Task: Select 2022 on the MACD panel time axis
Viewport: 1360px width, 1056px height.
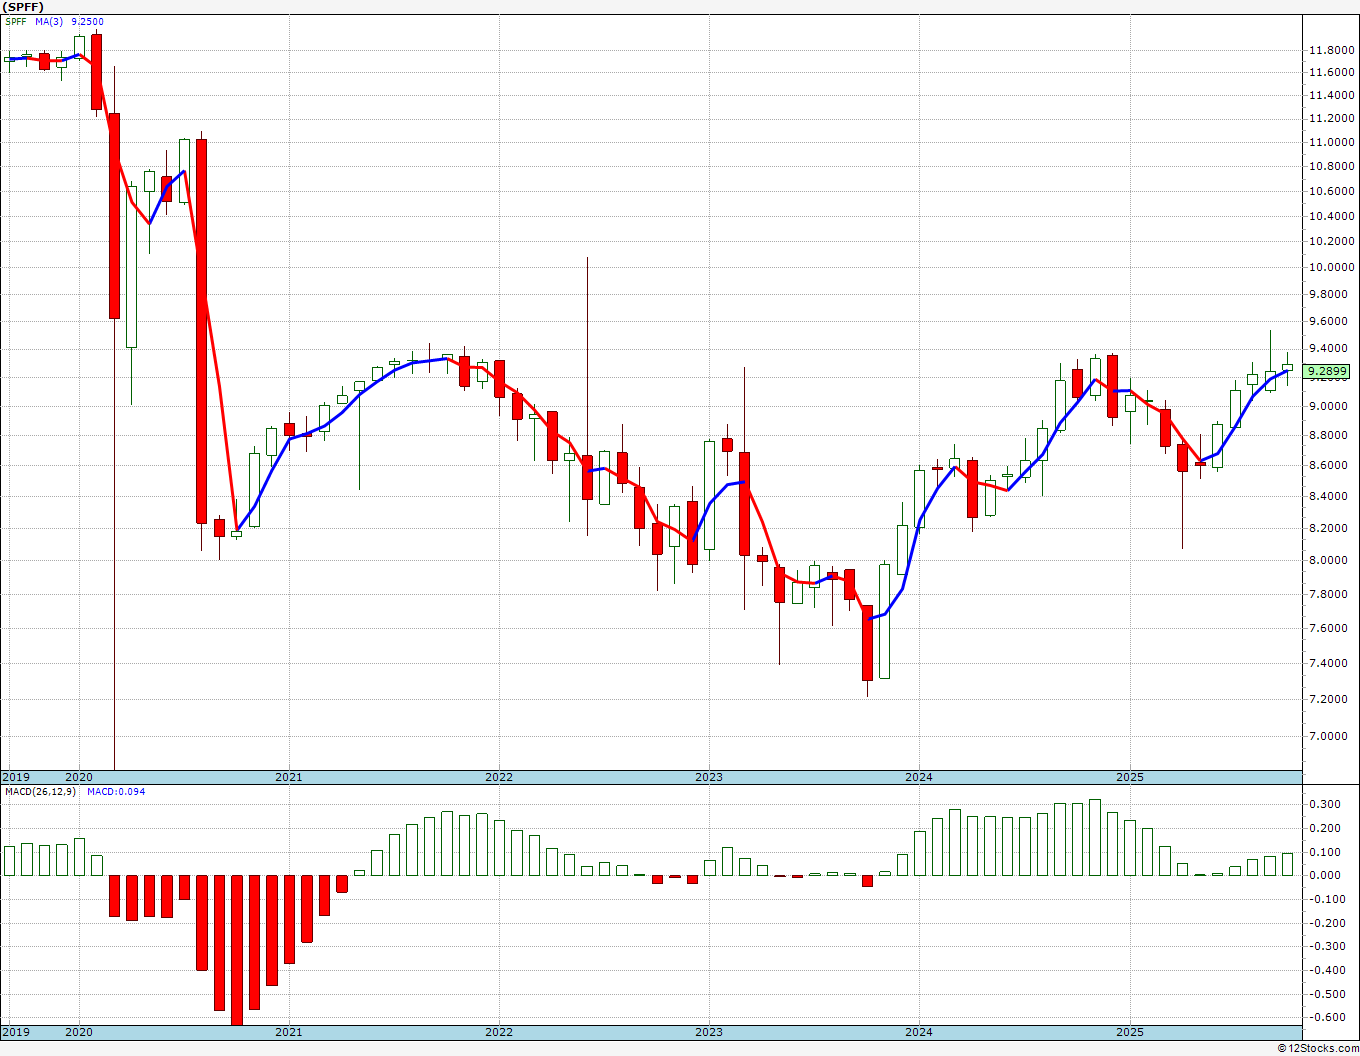Action: click(x=499, y=1032)
